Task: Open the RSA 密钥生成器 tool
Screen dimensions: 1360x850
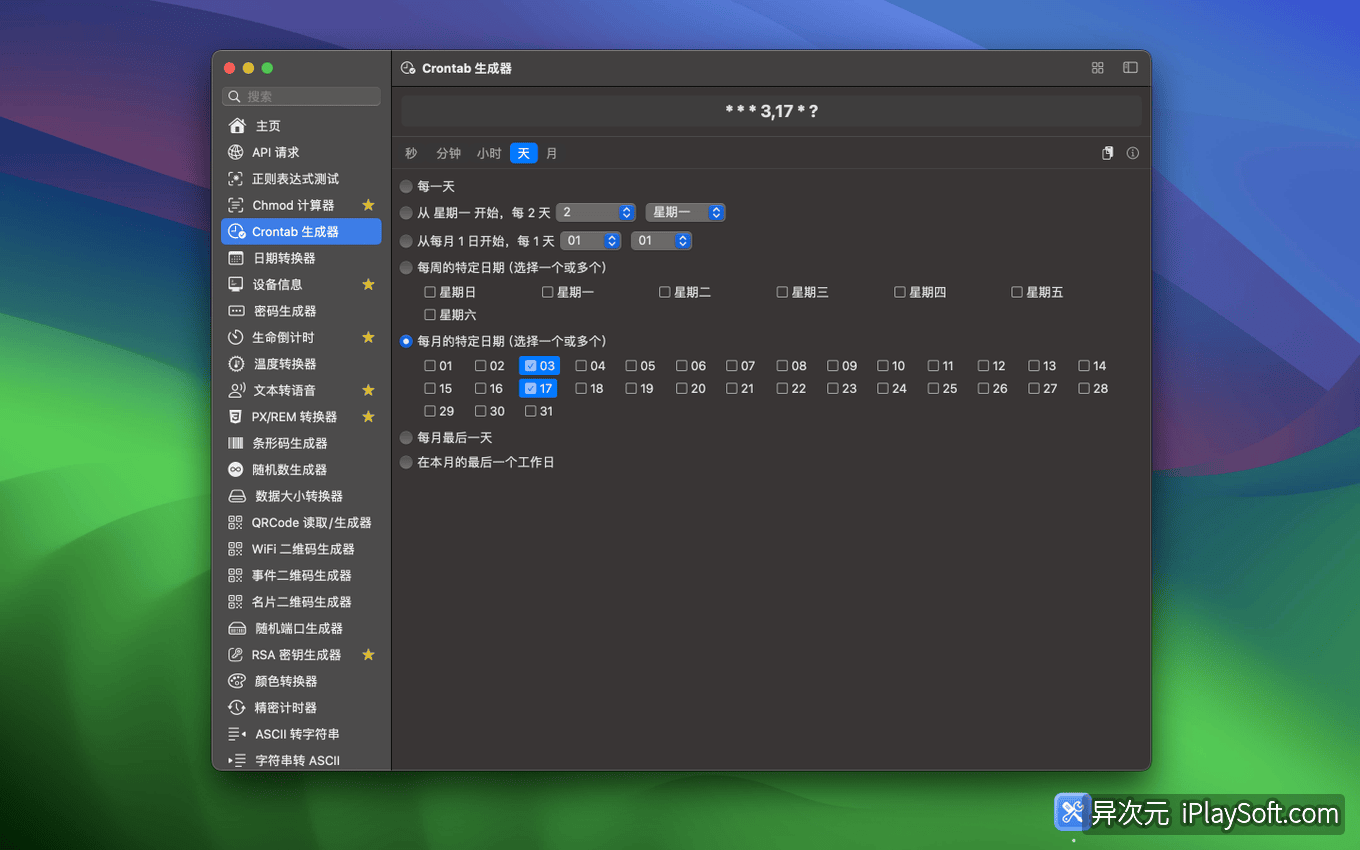Action: [300, 654]
